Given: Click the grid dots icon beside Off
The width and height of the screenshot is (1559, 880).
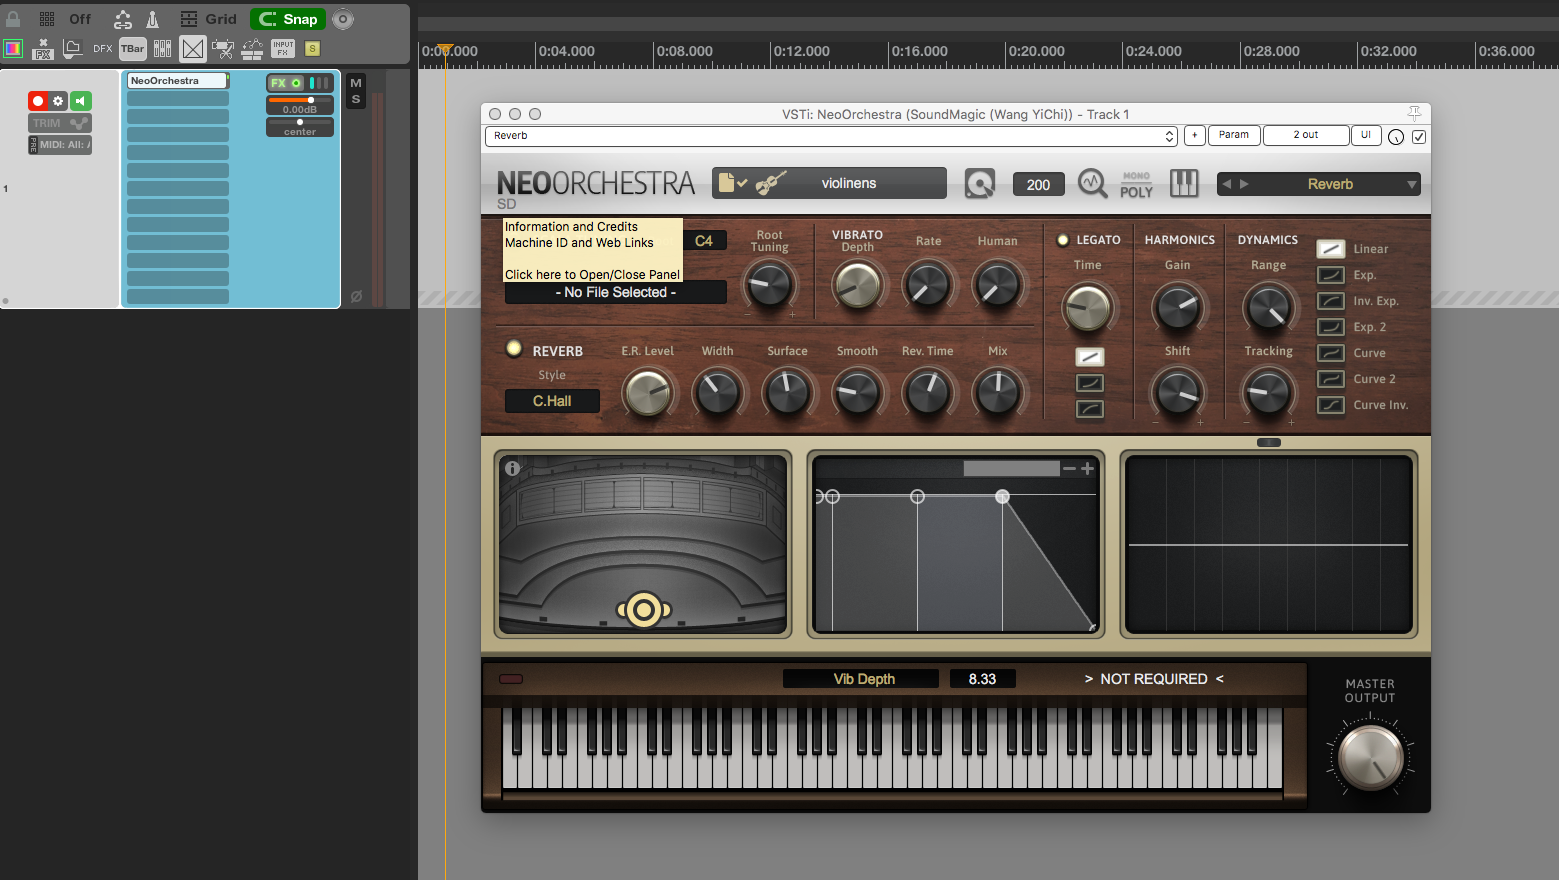Looking at the screenshot, I should (47, 19).
